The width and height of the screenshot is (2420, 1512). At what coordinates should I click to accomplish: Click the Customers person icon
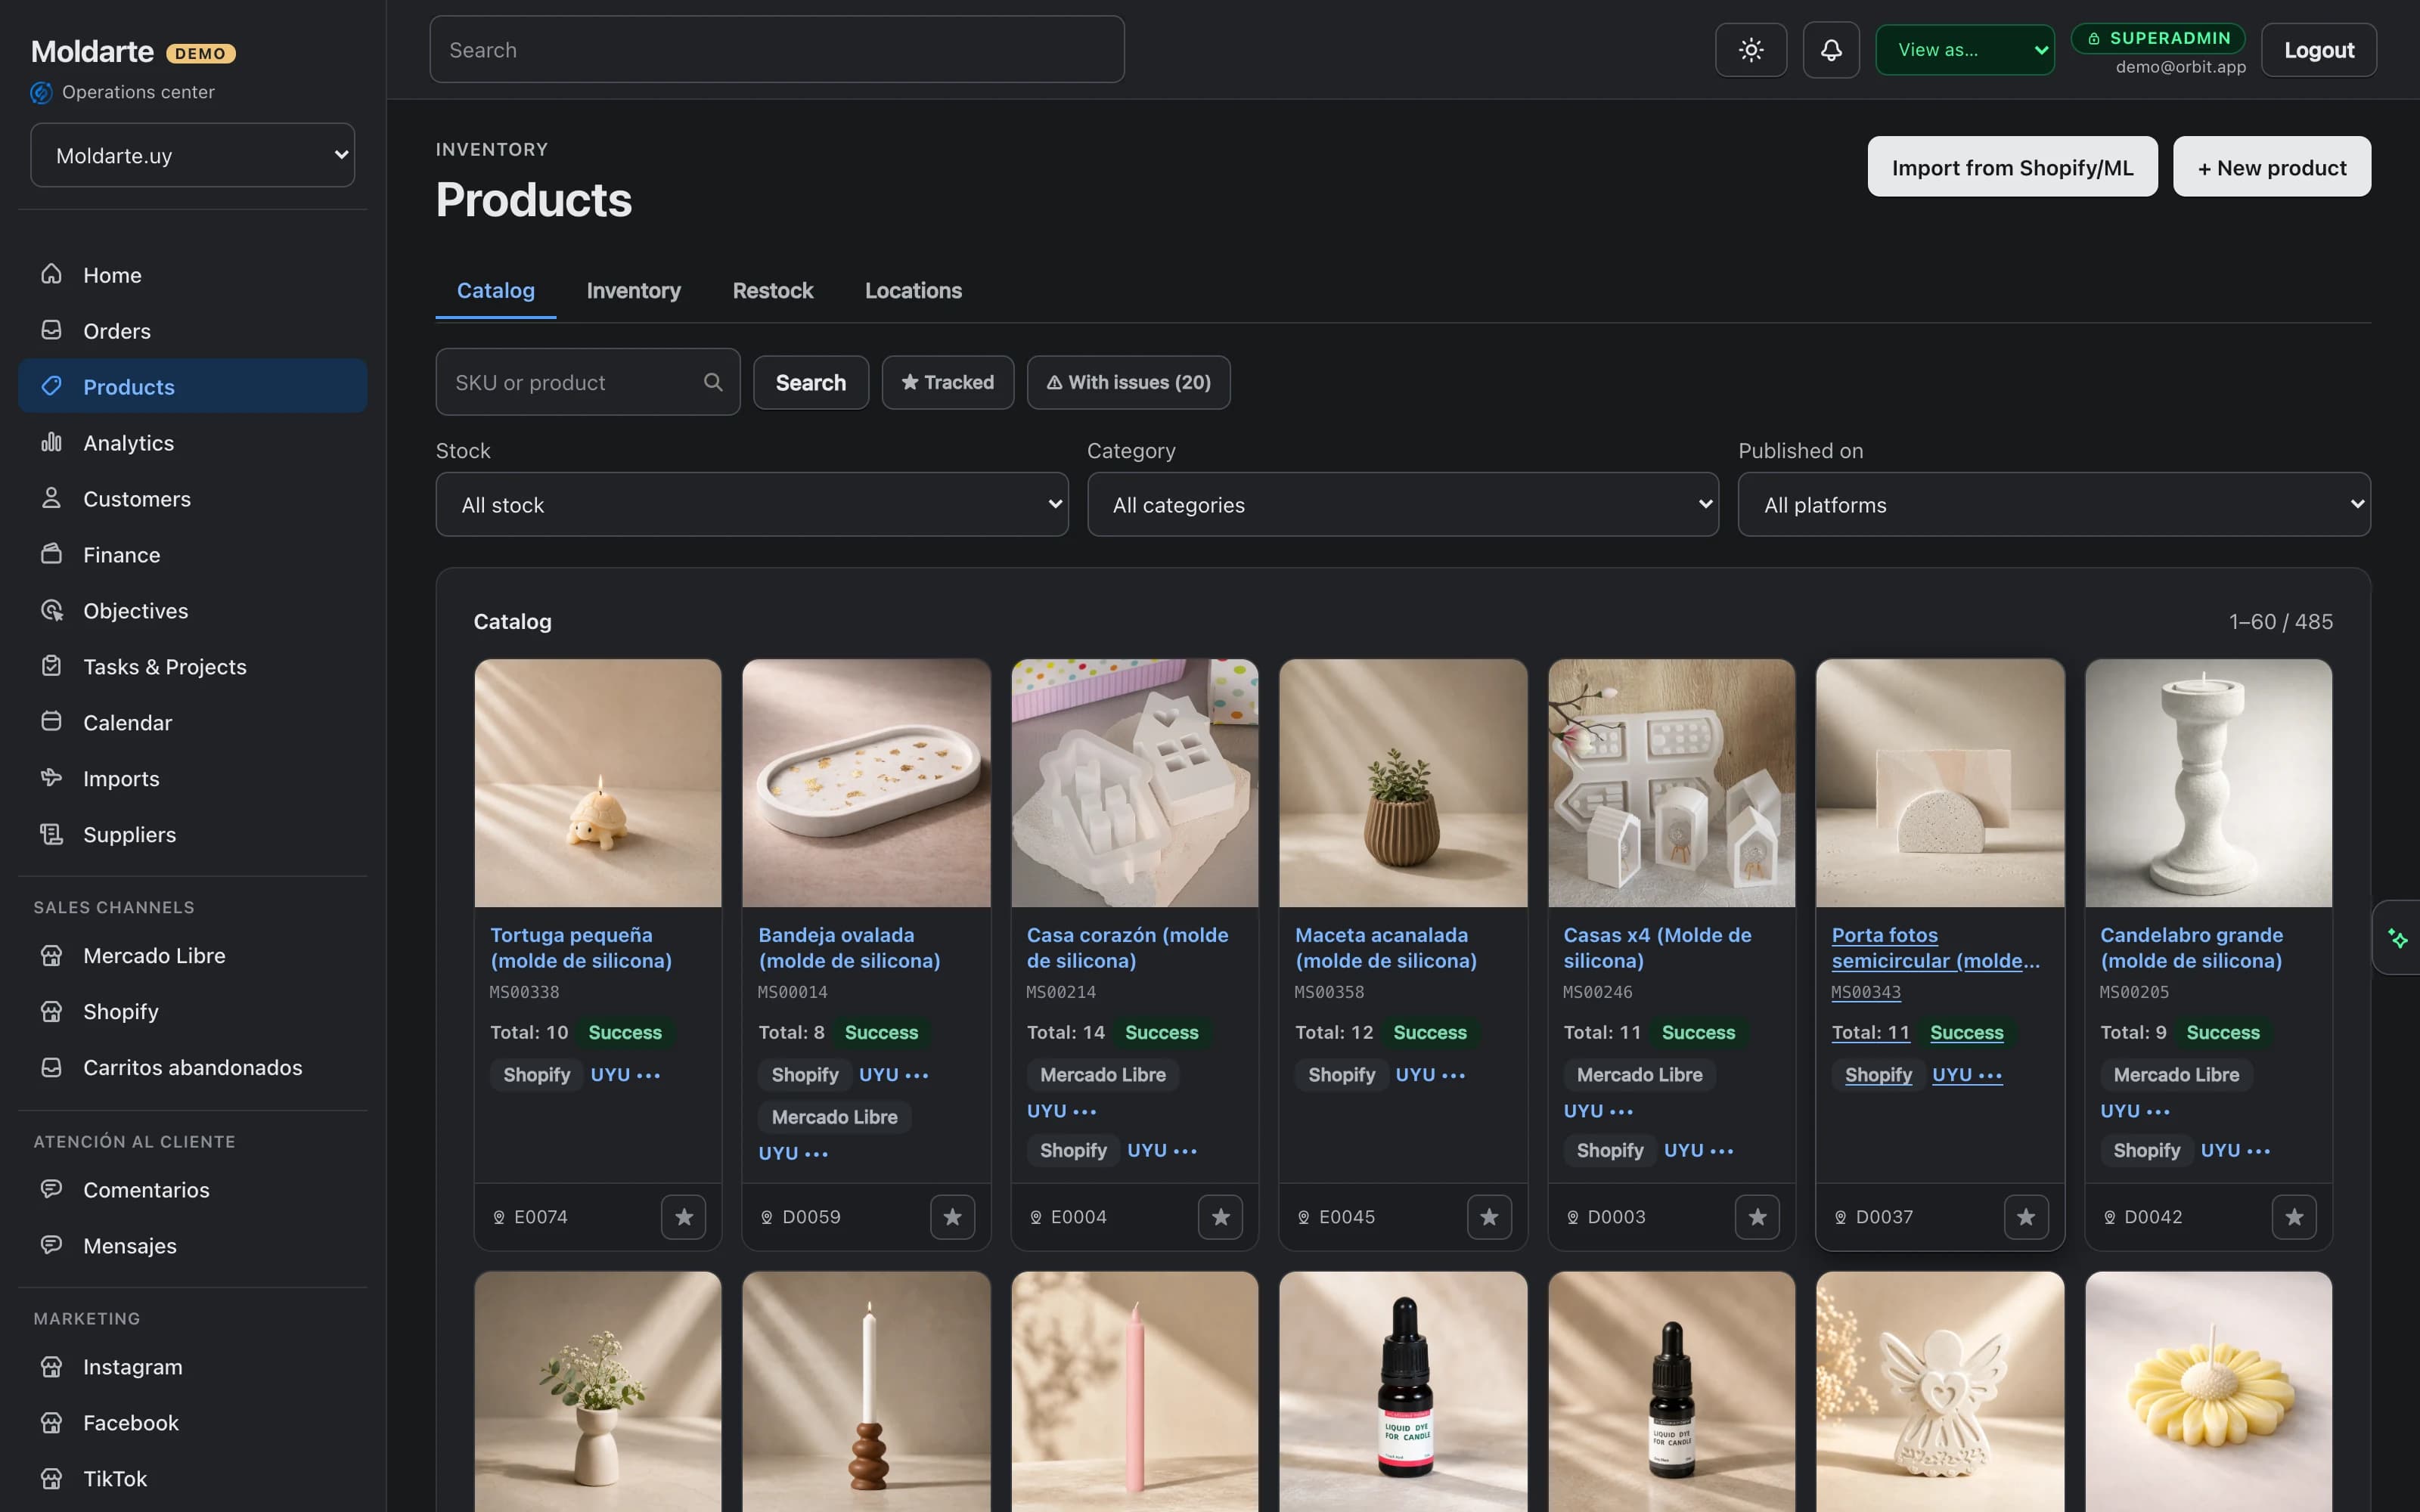tap(52, 498)
